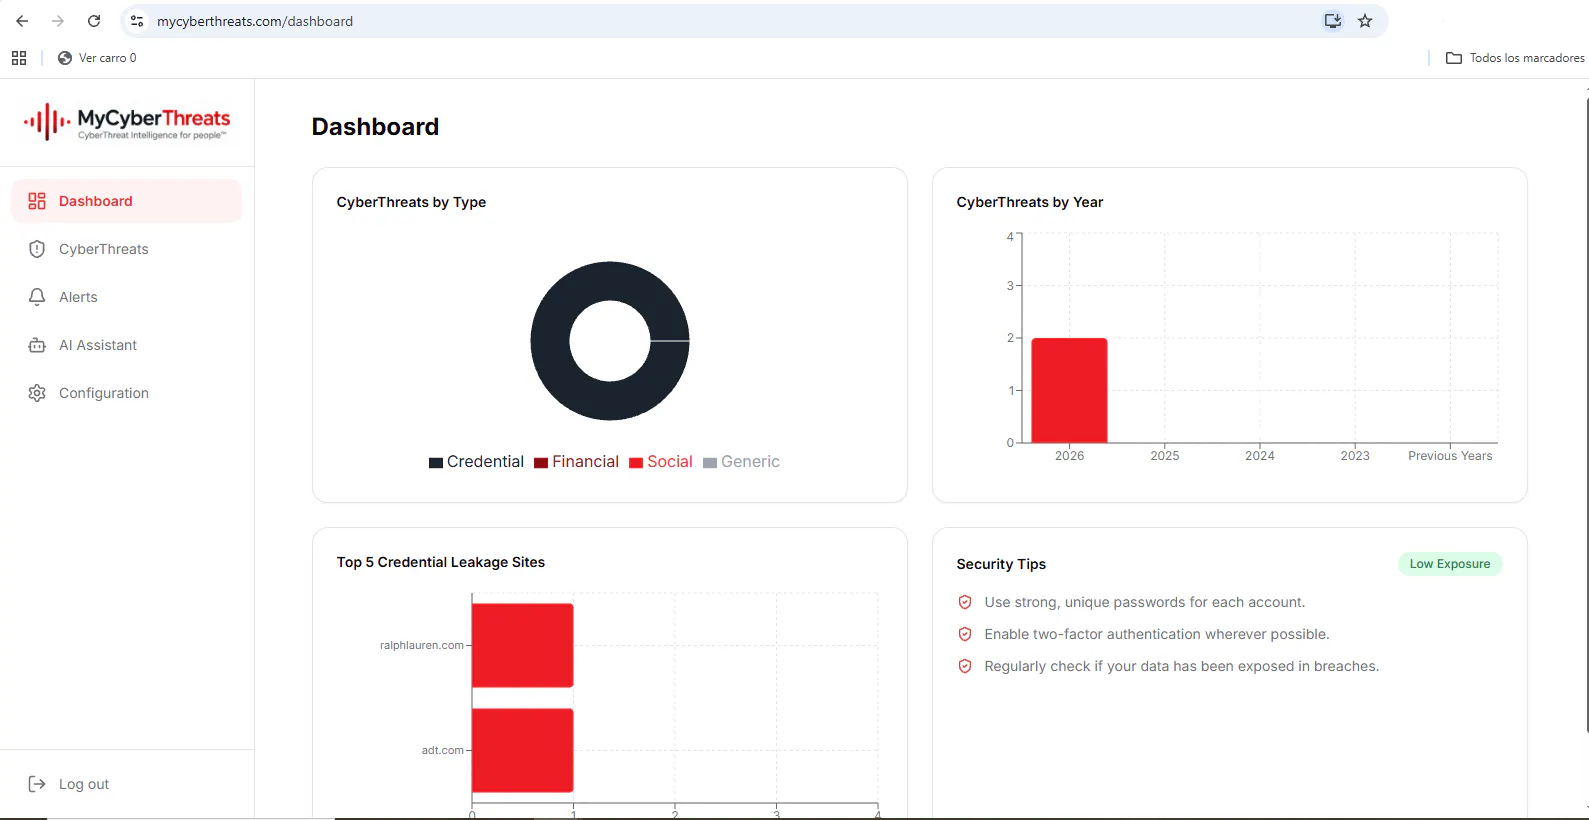The image size is (1589, 820).
Task: Bookmark this page with the star icon
Action: pyautogui.click(x=1365, y=21)
